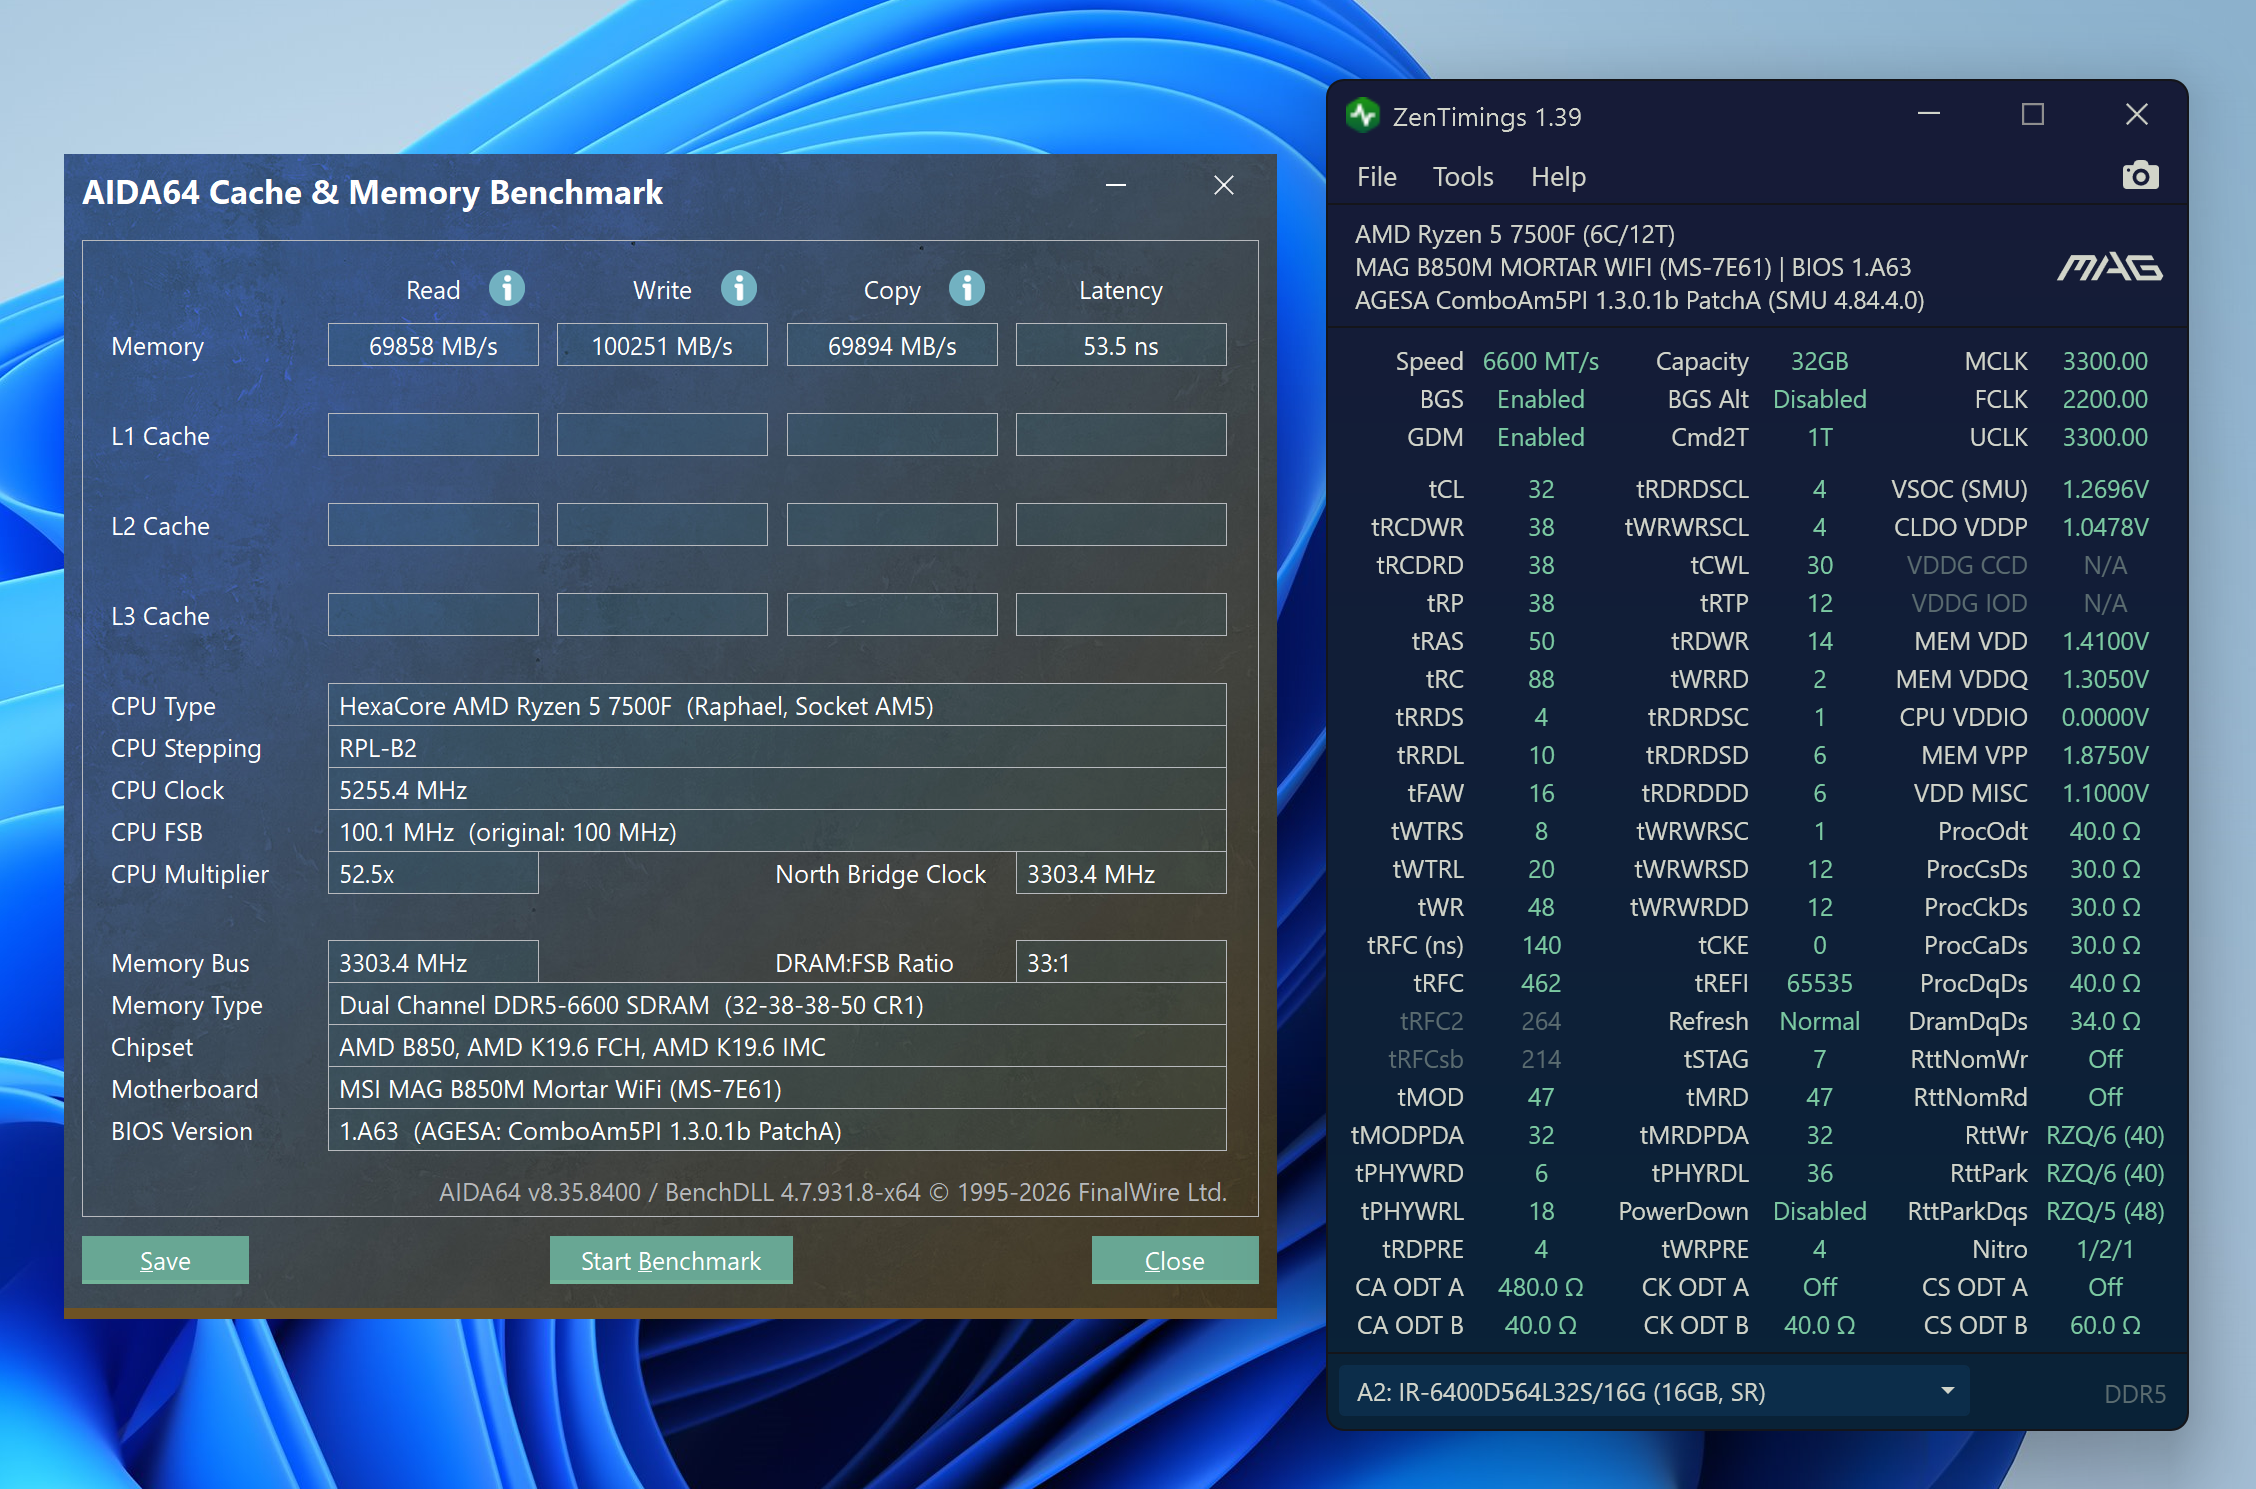Open the File menu in ZenTimings
Image resolution: width=2256 pixels, height=1489 pixels.
point(1377,177)
